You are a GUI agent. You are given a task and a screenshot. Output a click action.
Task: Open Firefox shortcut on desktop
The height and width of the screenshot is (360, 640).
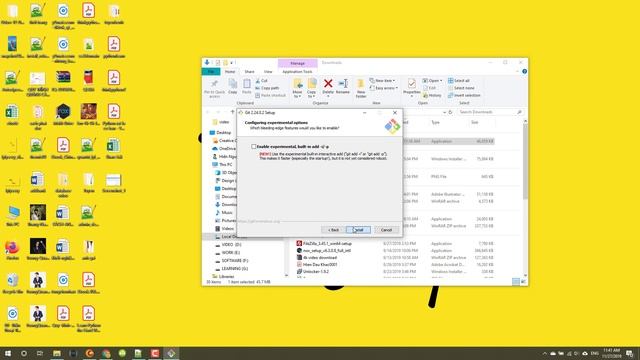tap(13, 250)
